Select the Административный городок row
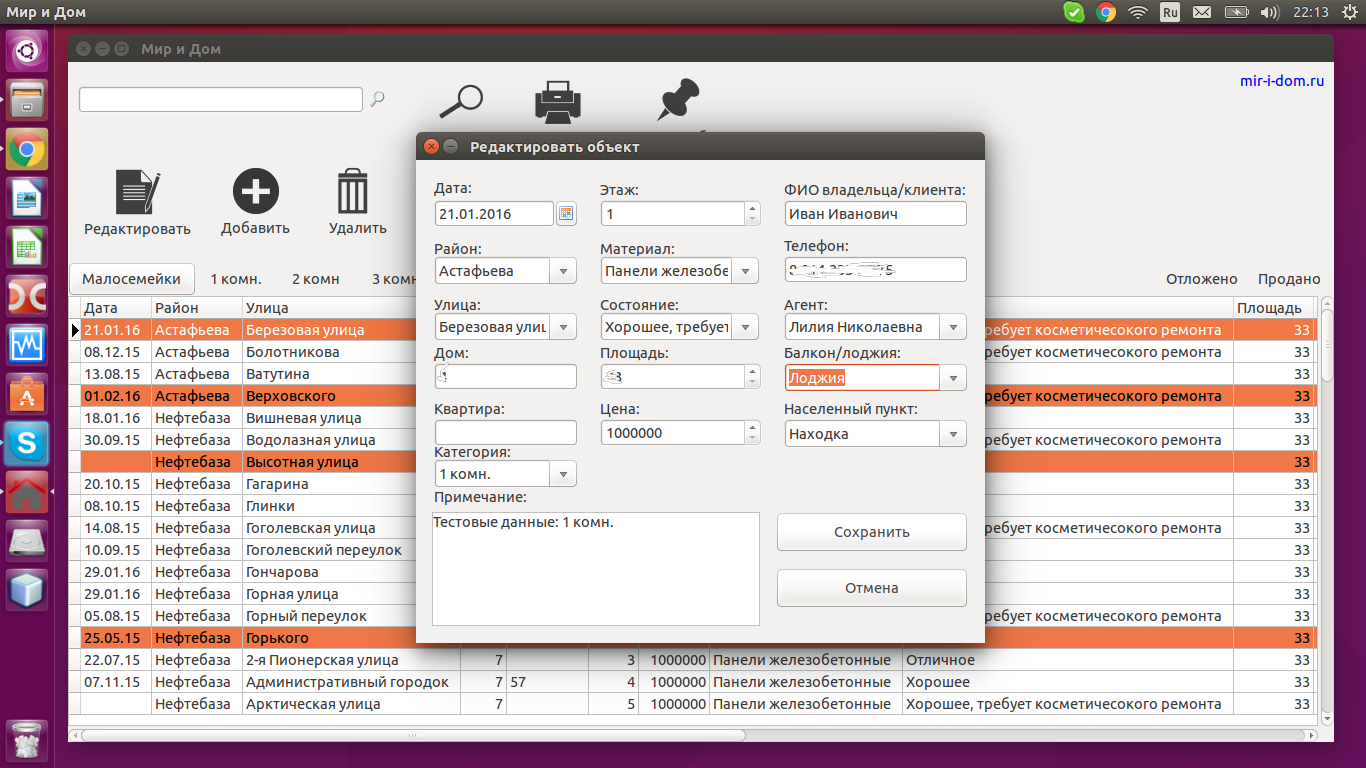 695,682
